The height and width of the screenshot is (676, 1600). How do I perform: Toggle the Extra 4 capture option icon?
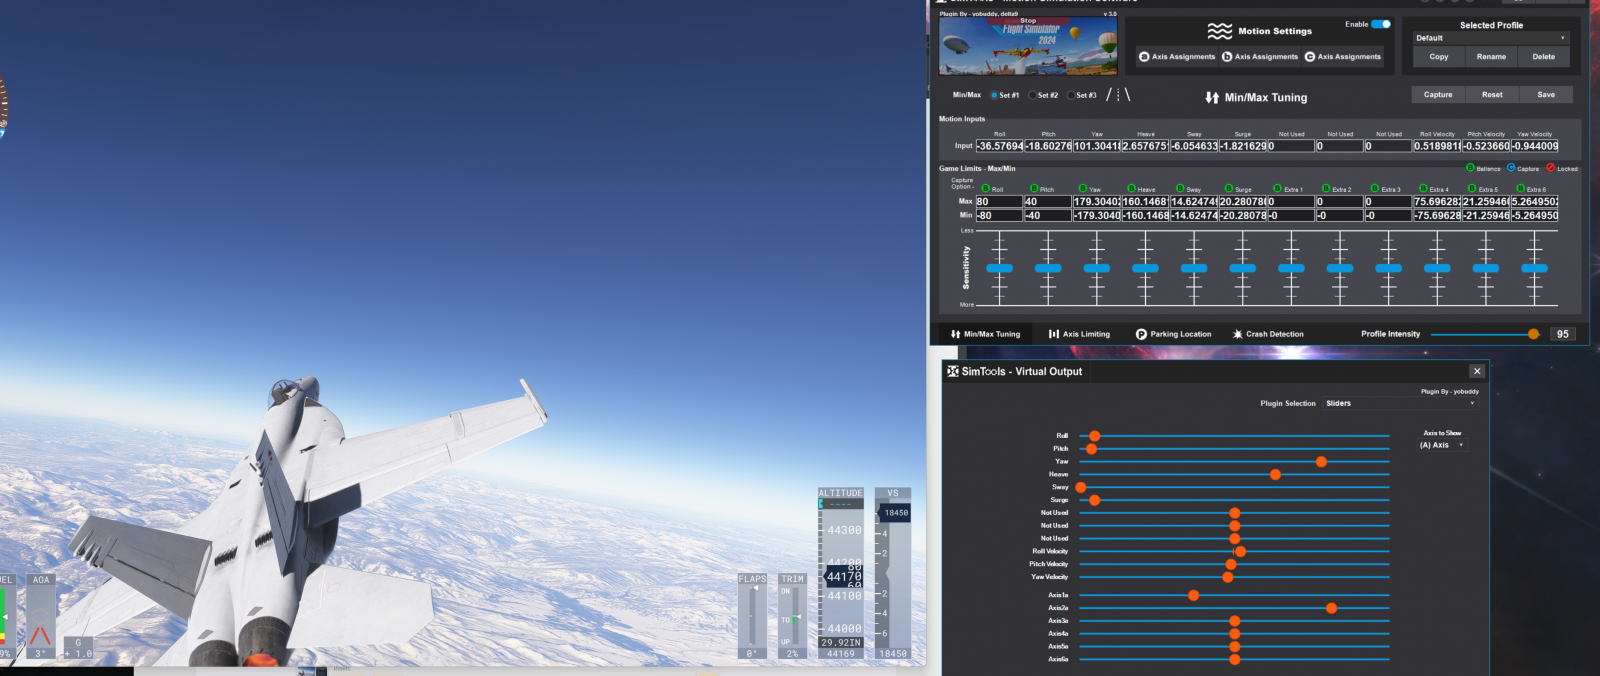tap(1424, 188)
